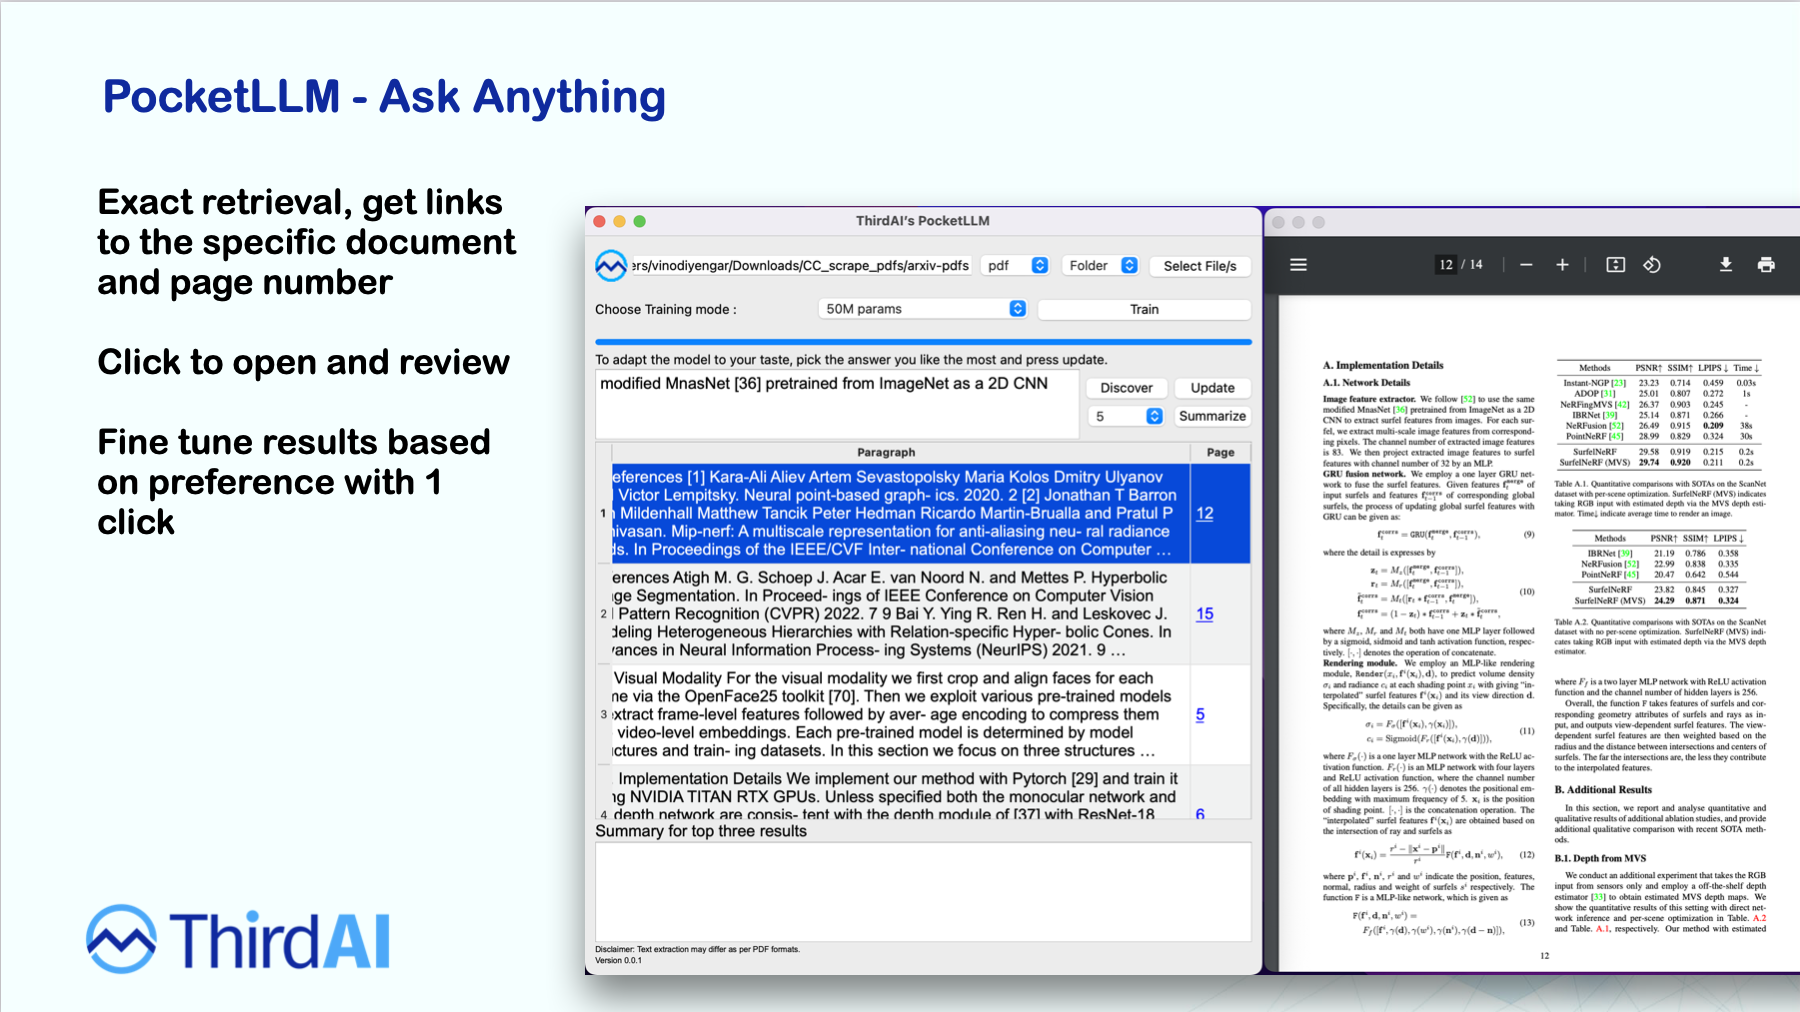Image resolution: width=1800 pixels, height=1012 pixels.
Task: Click the query field containing modified MnasNet text
Action: (x=838, y=404)
